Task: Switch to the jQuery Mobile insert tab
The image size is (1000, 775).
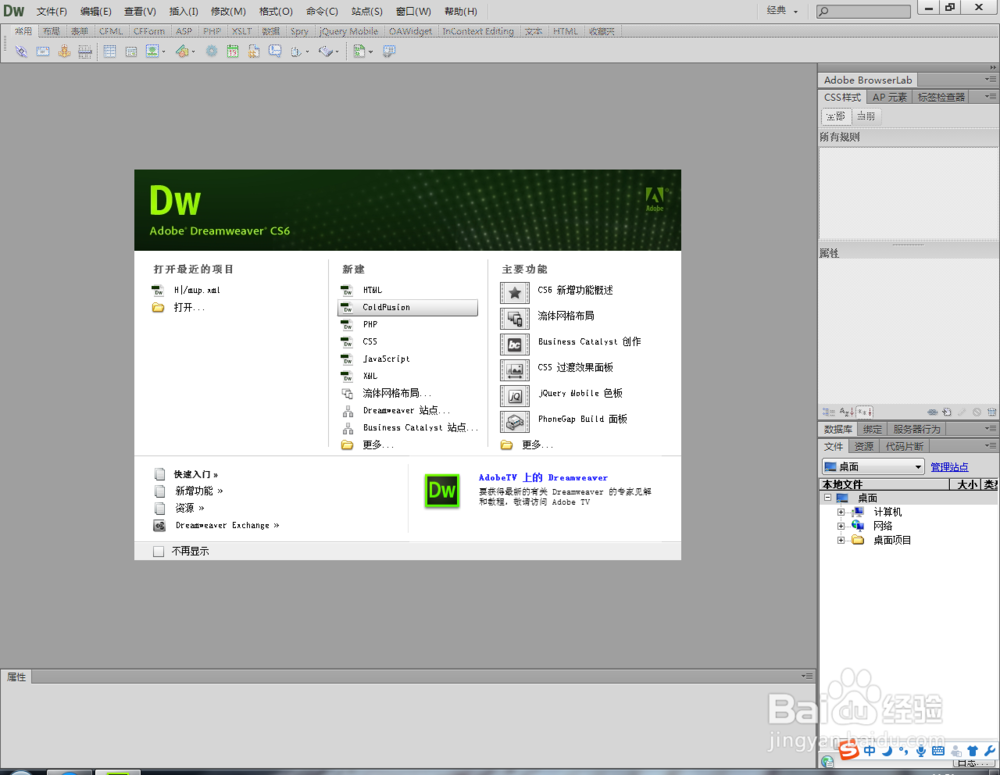Action: pyautogui.click(x=348, y=31)
